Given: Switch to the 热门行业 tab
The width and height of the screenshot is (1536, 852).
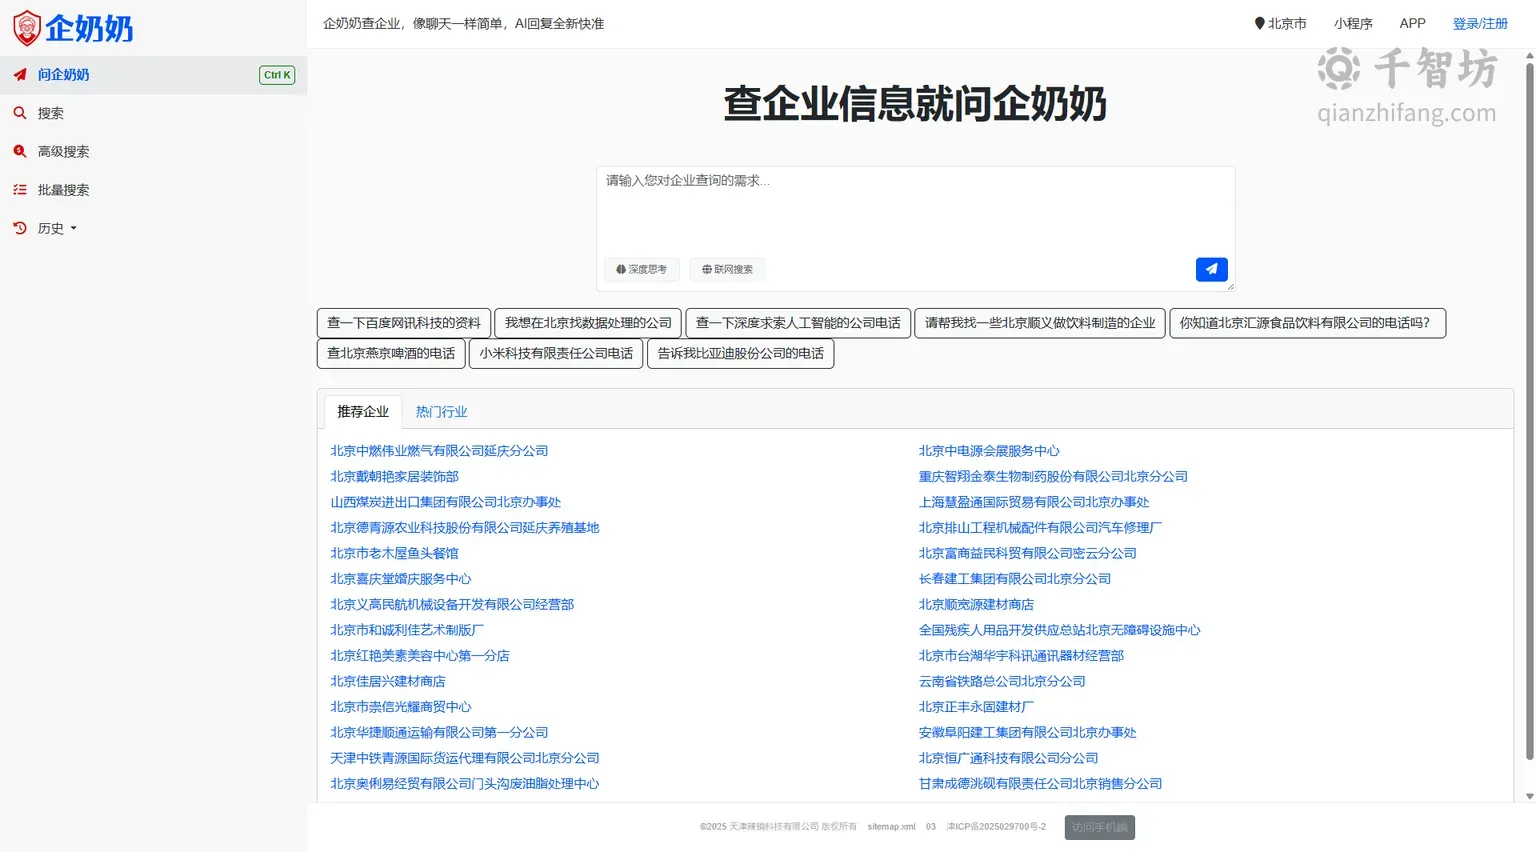Looking at the screenshot, I should pos(441,412).
